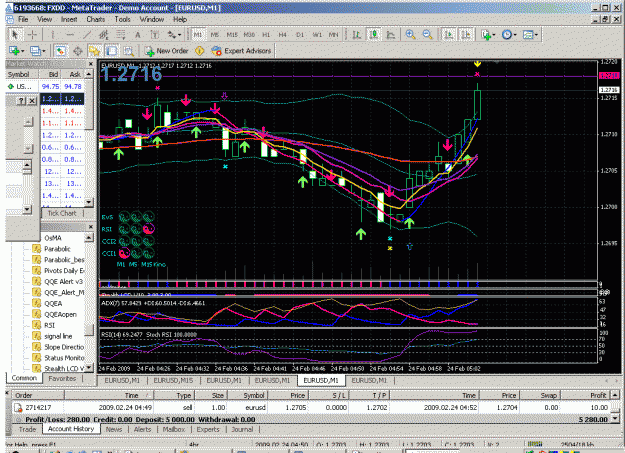Close the Navigator panel
This screenshot has width=625, height=453.
tap(90, 227)
